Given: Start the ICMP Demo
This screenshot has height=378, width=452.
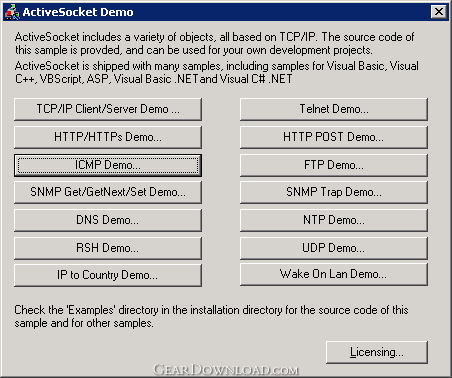Looking at the screenshot, I should click(x=108, y=165).
